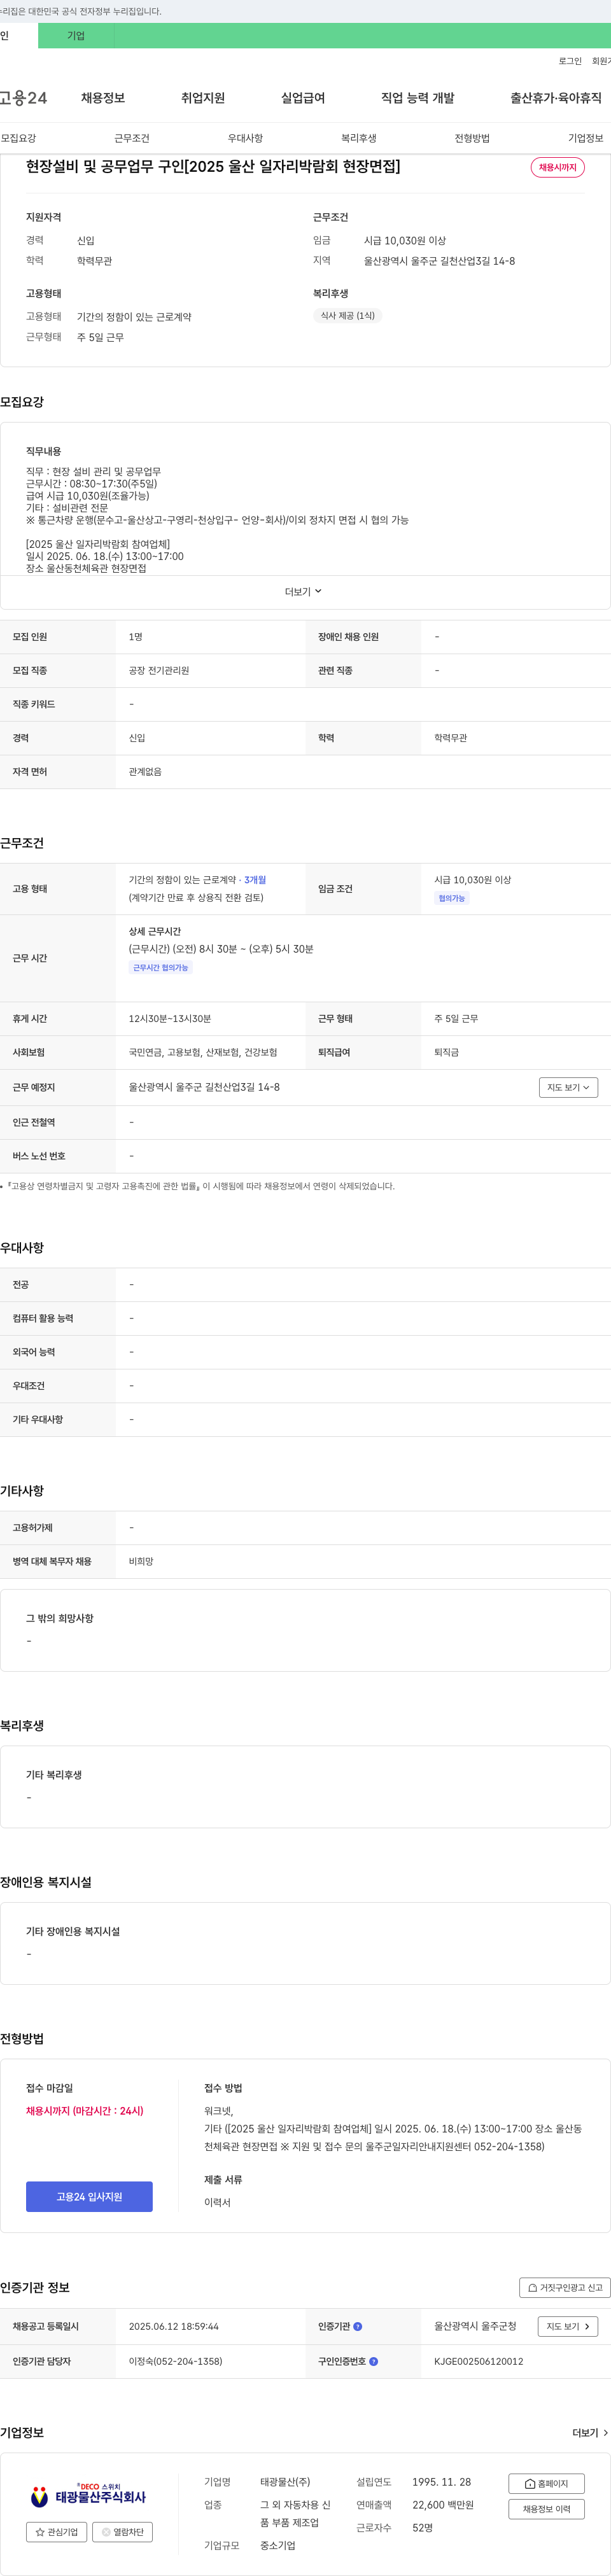Expand 직무내용 with 더보기 toggle
Image resolution: width=611 pixels, height=2576 pixels.
point(304,592)
